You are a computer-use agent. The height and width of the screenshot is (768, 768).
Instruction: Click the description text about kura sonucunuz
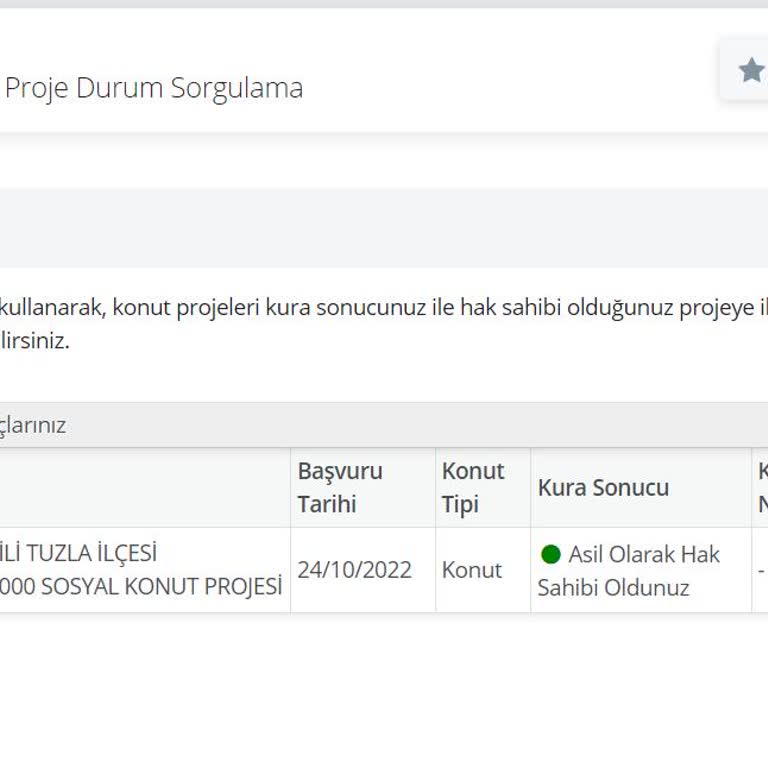coord(384,323)
